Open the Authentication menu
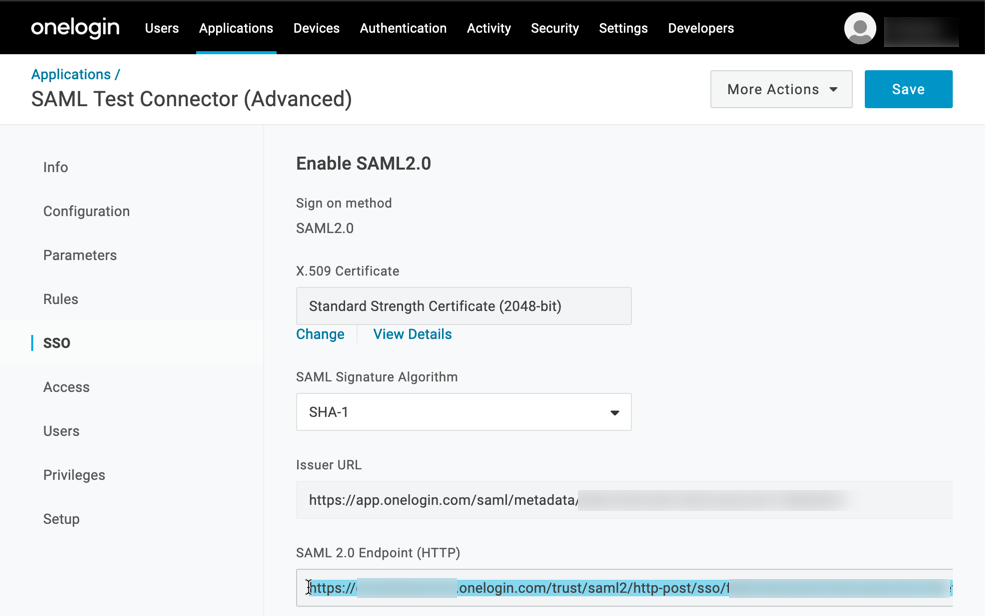The width and height of the screenshot is (985, 616). [x=403, y=28]
